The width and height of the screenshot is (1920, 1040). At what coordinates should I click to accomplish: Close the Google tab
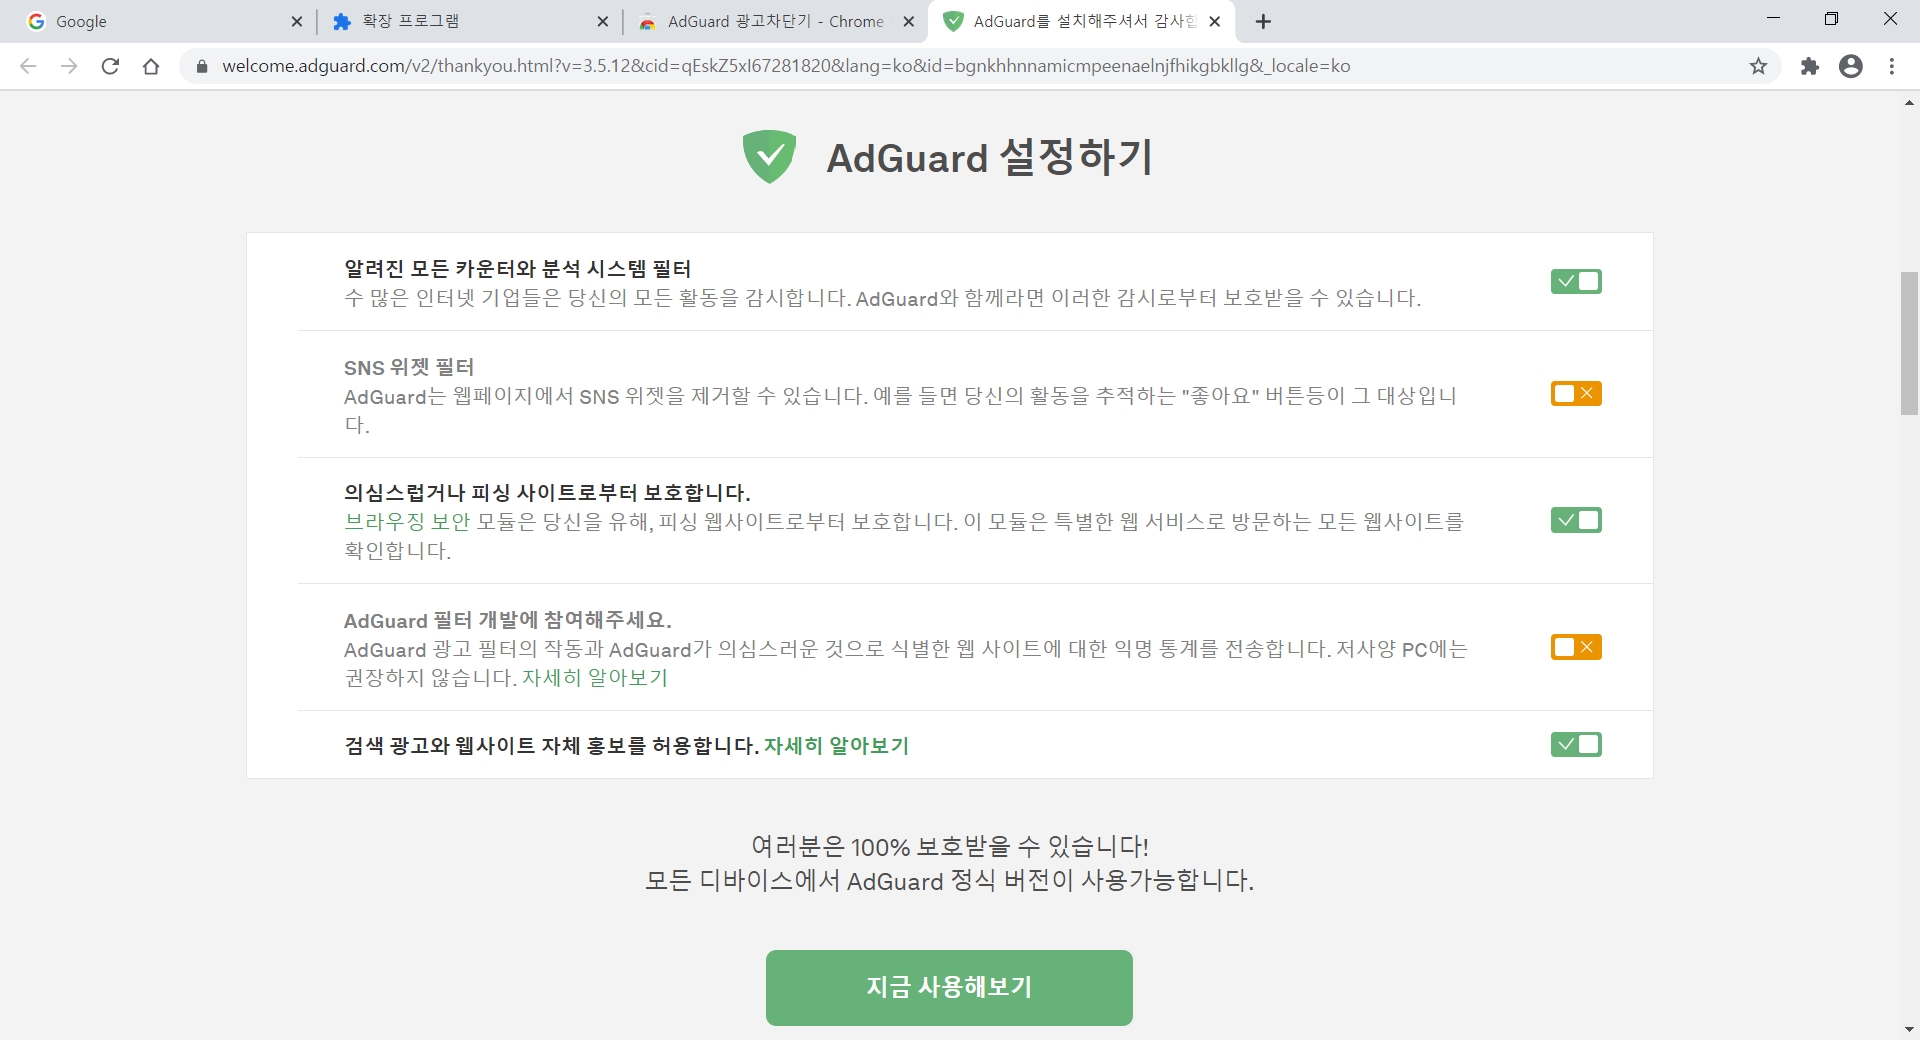point(296,21)
